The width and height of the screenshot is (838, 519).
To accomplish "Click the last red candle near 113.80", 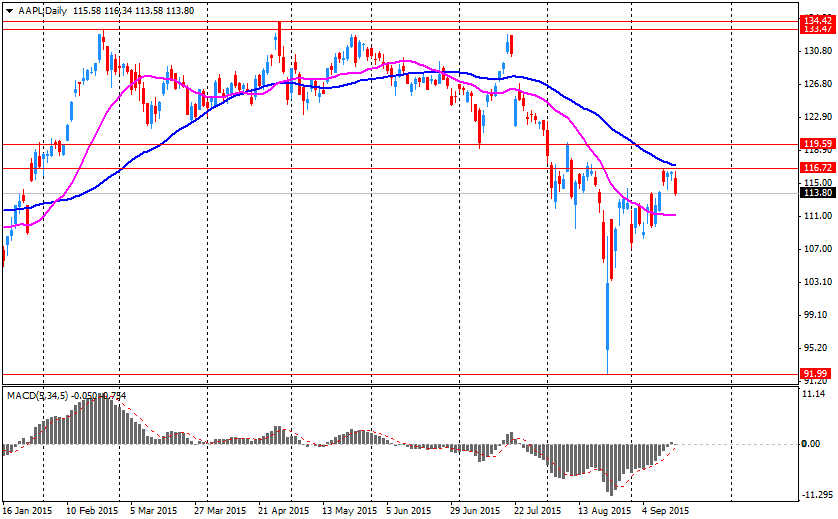I will 676,184.
